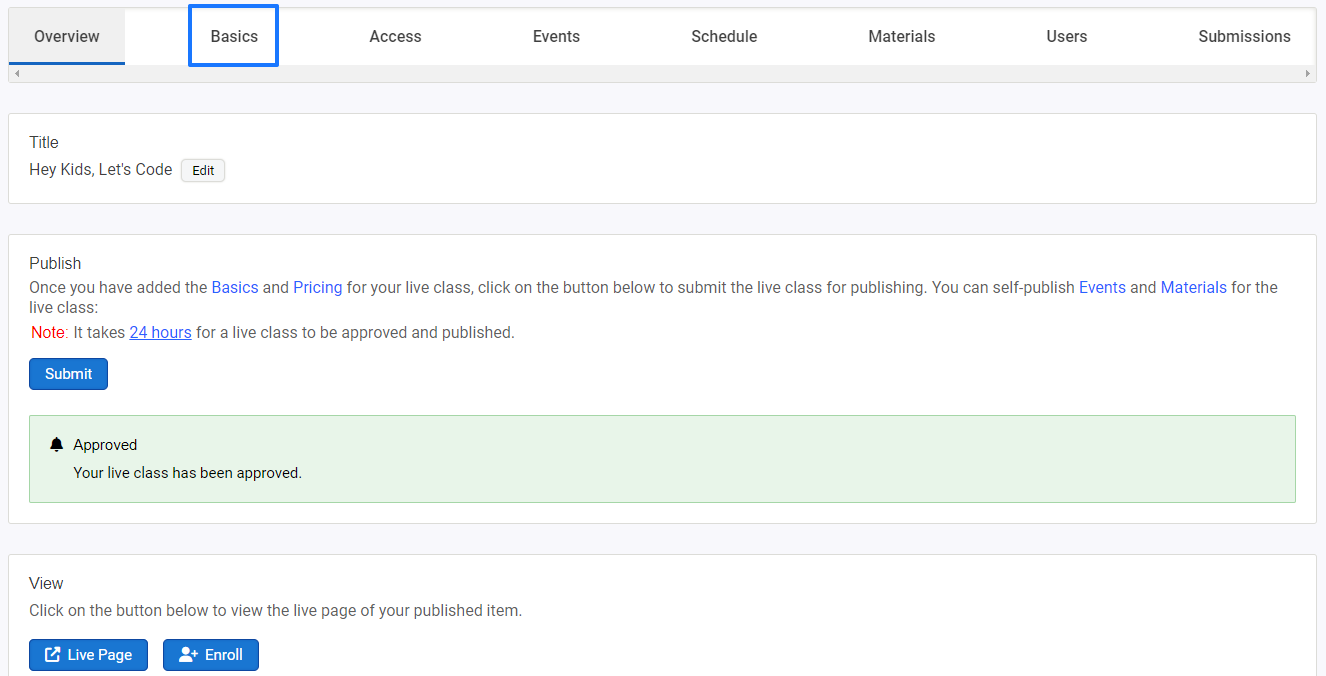
Task: Click the title text "Hey Kids, Let's Code"
Action: tap(101, 170)
